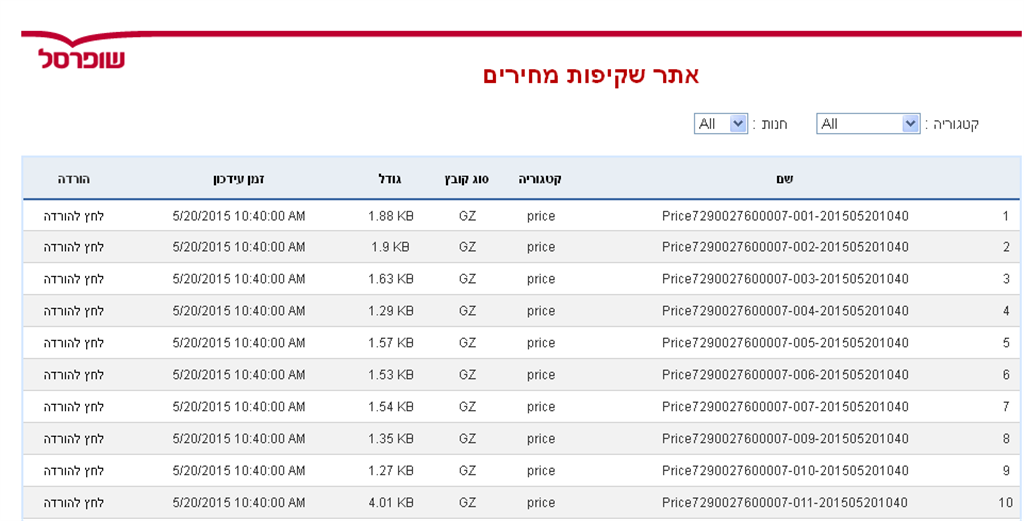Download file in row 5
Image resolution: width=1024 pixels, height=521 pixels.
pos(74,343)
